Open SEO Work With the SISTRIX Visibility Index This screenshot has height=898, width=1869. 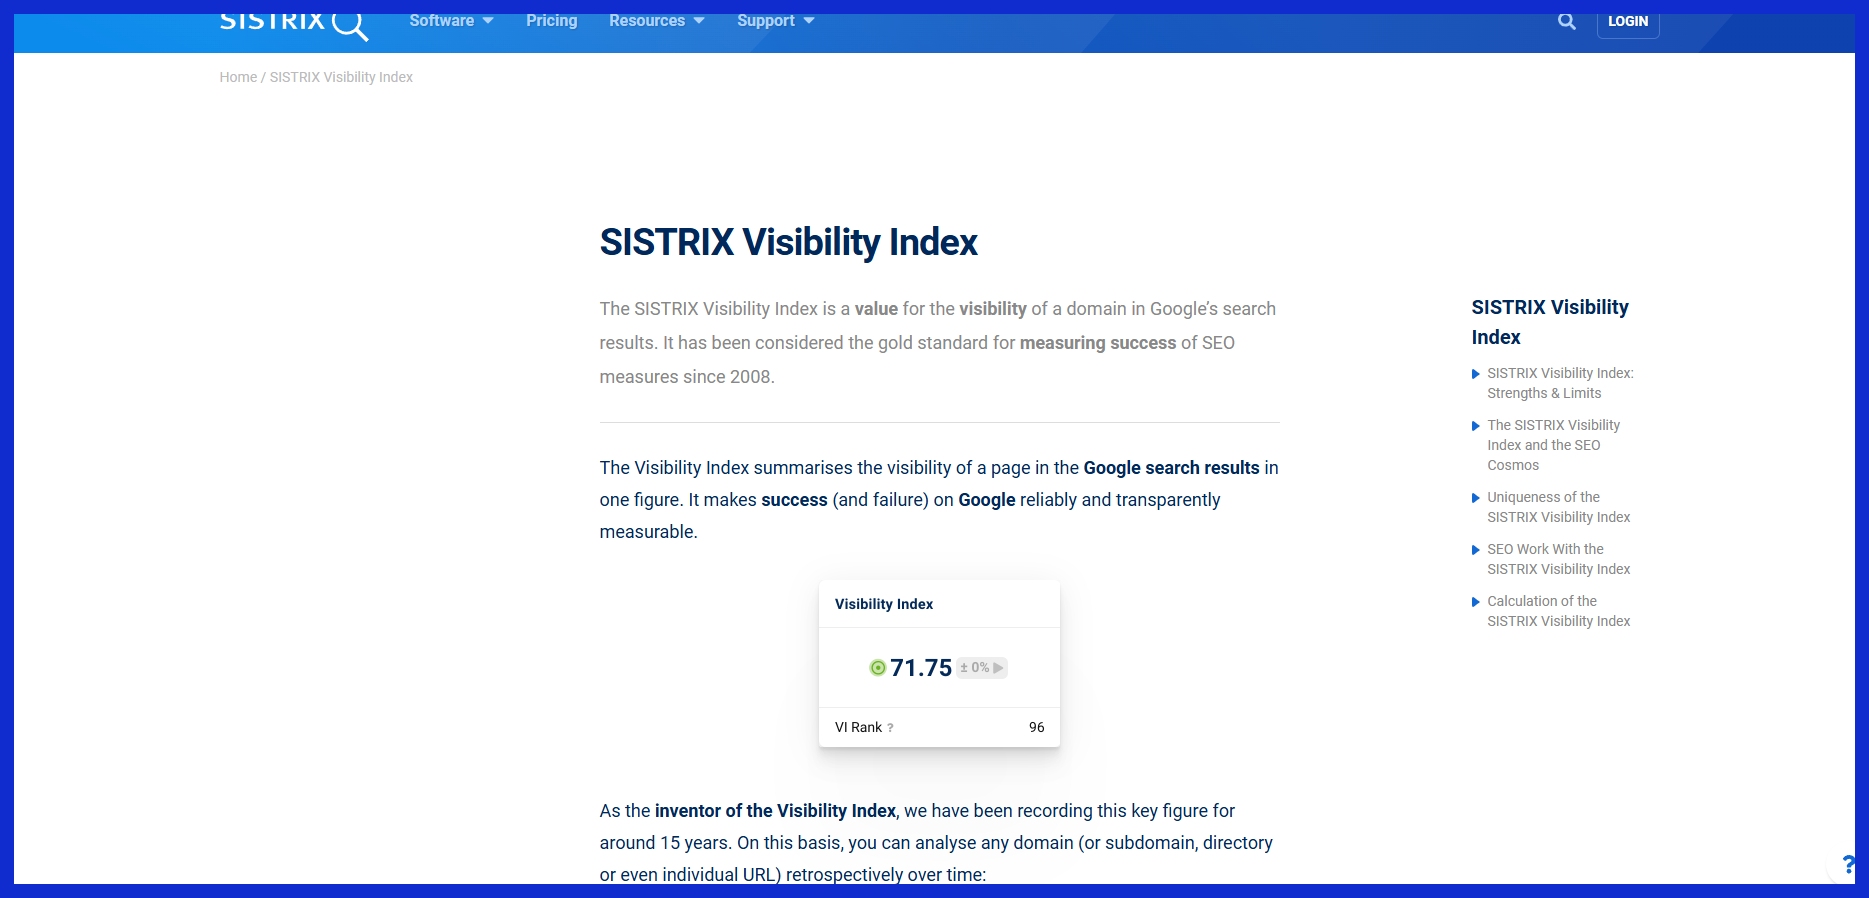(x=1558, y=559)
